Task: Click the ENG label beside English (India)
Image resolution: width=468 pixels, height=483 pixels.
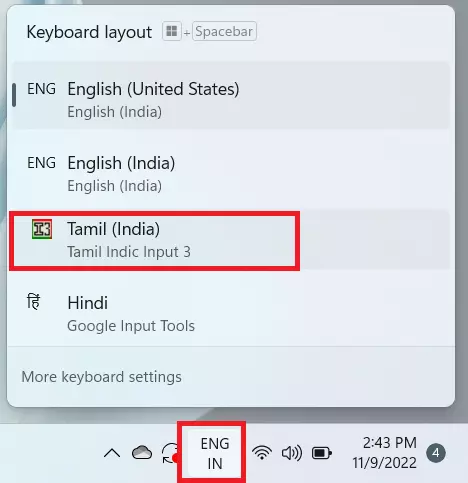Action: pyautogui.click(x=42, y=163)
